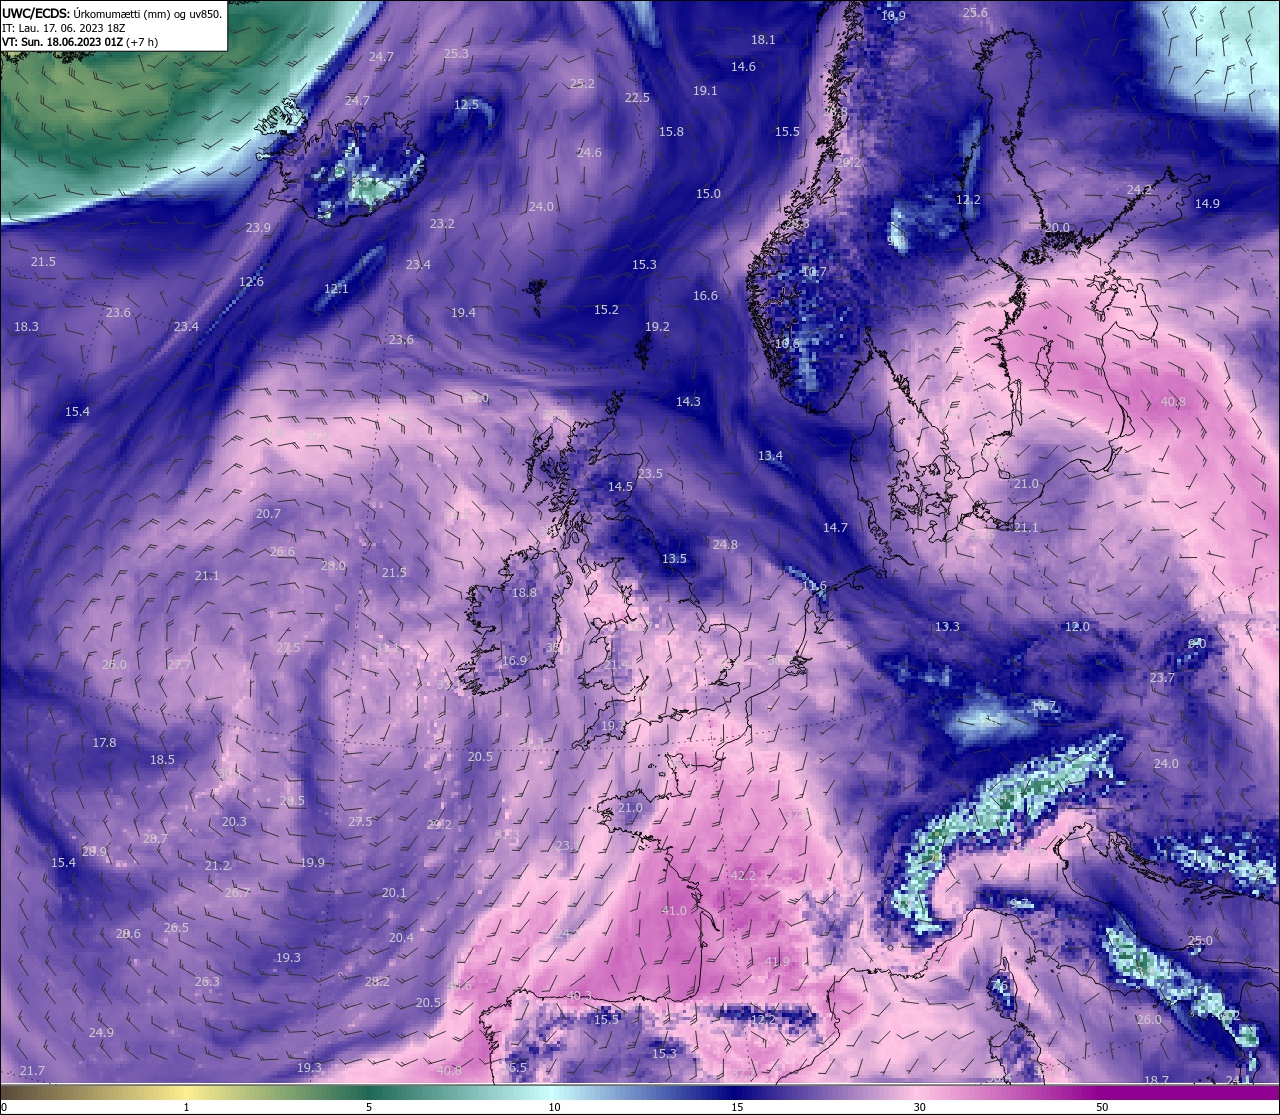1280x1115 pixels.
Task: Click the 25.3 value north of Iceland
Action: (x=456, y=54)
